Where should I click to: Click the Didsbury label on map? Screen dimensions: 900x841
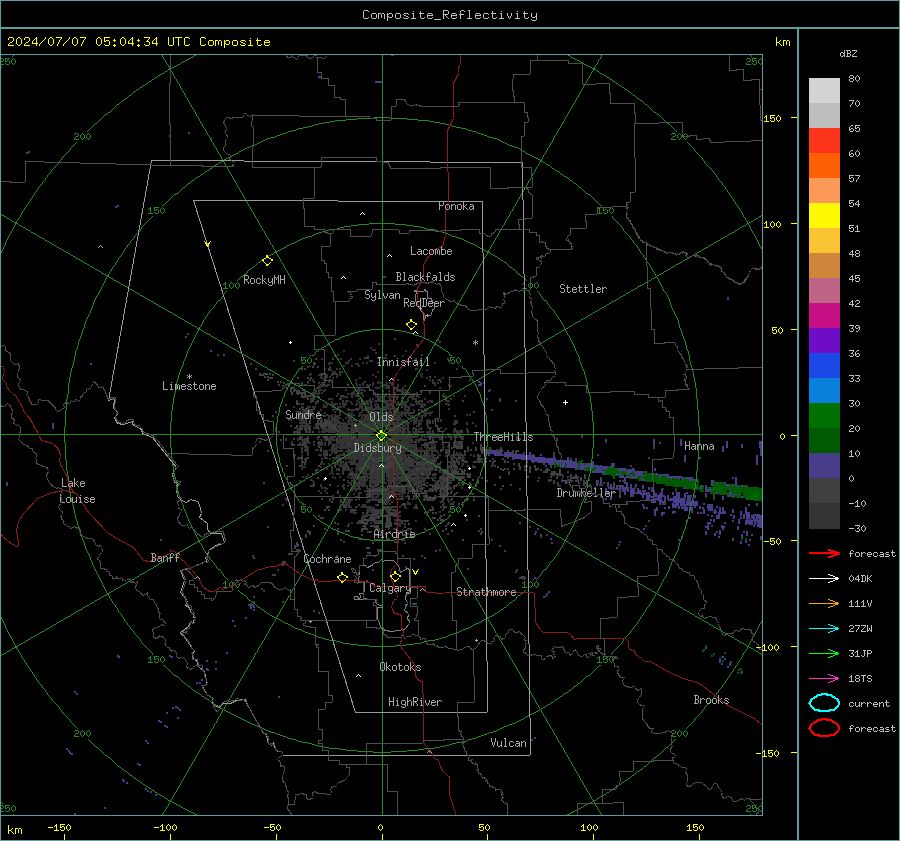tap(377, 448)
